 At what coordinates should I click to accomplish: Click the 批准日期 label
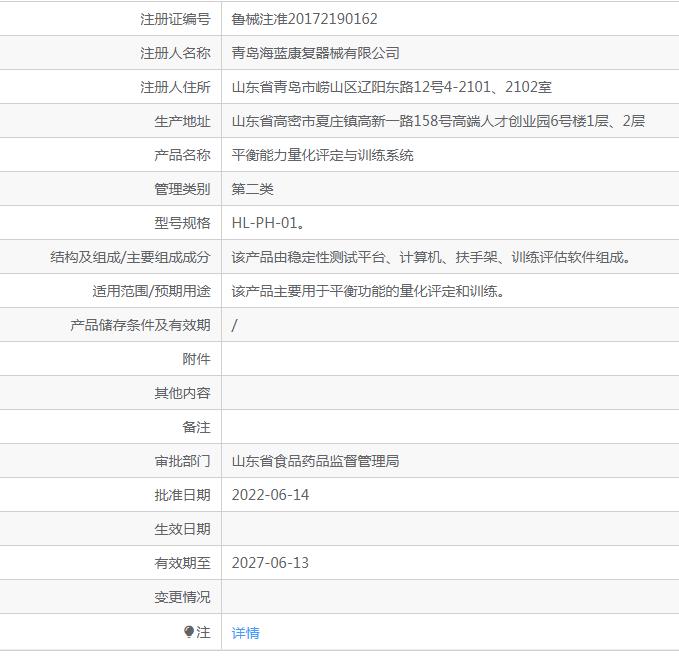coord(182,495)
